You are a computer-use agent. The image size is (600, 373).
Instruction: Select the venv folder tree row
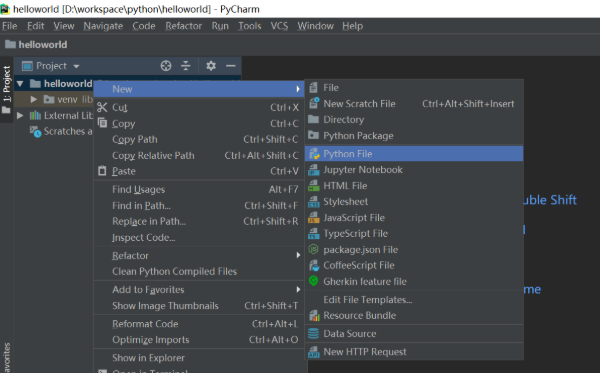pos(54,99)
